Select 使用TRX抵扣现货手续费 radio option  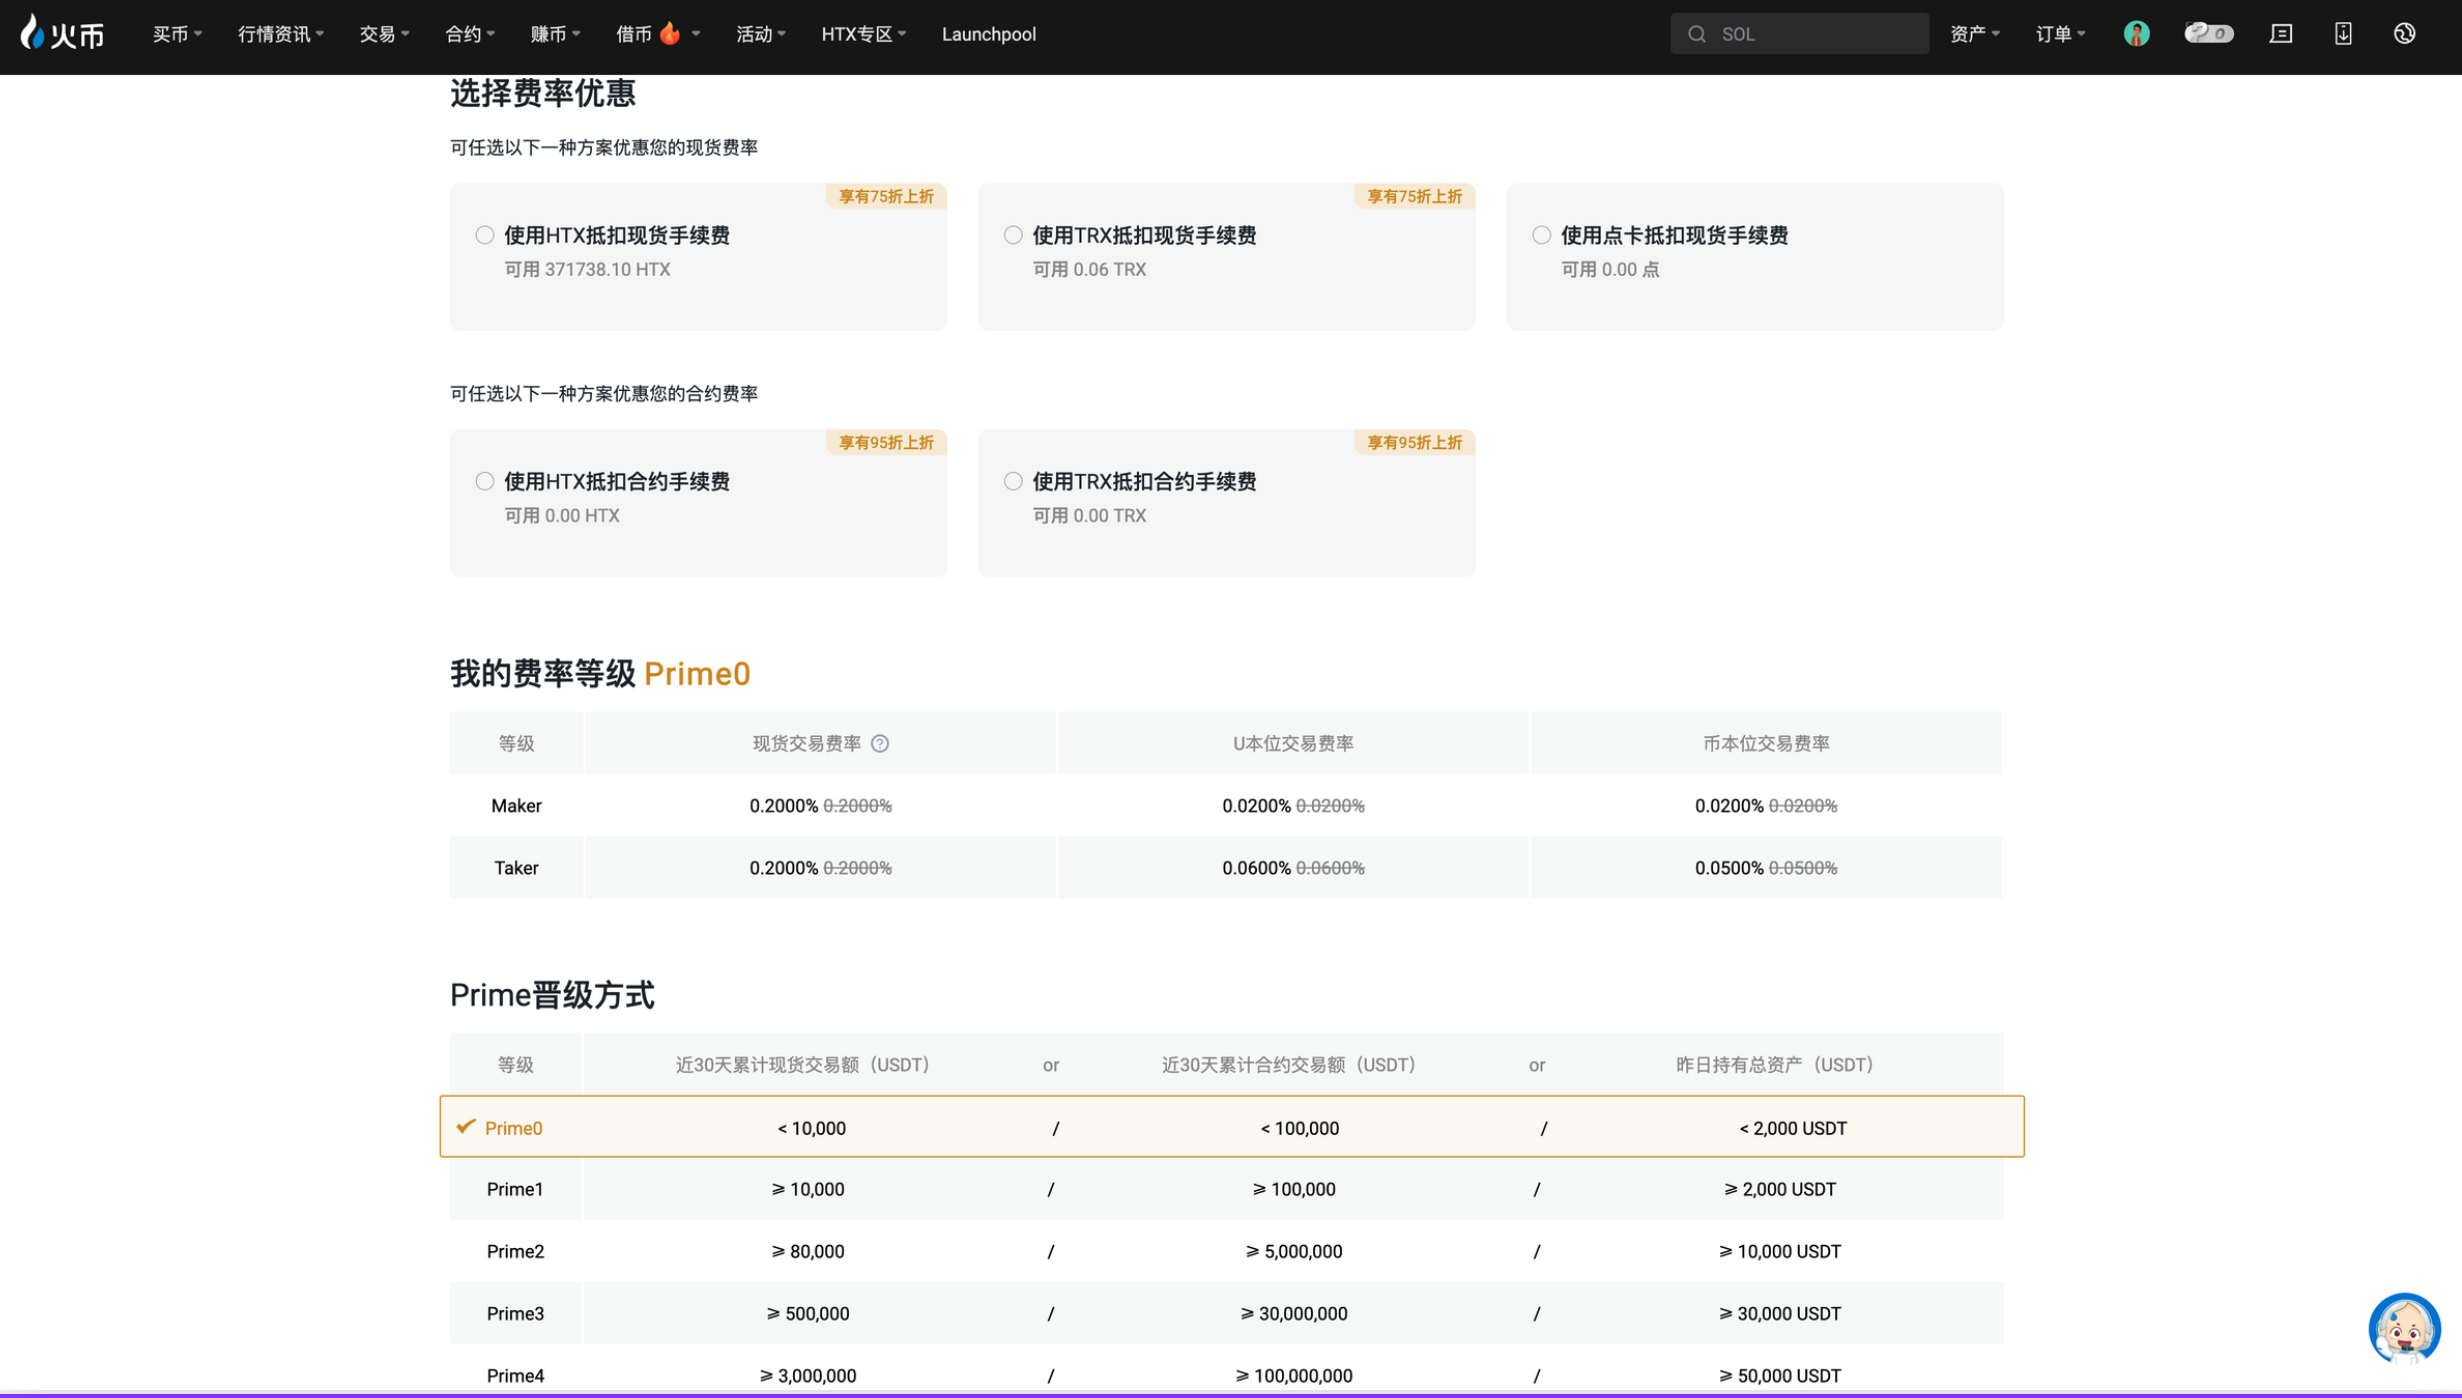[1013, 235]
